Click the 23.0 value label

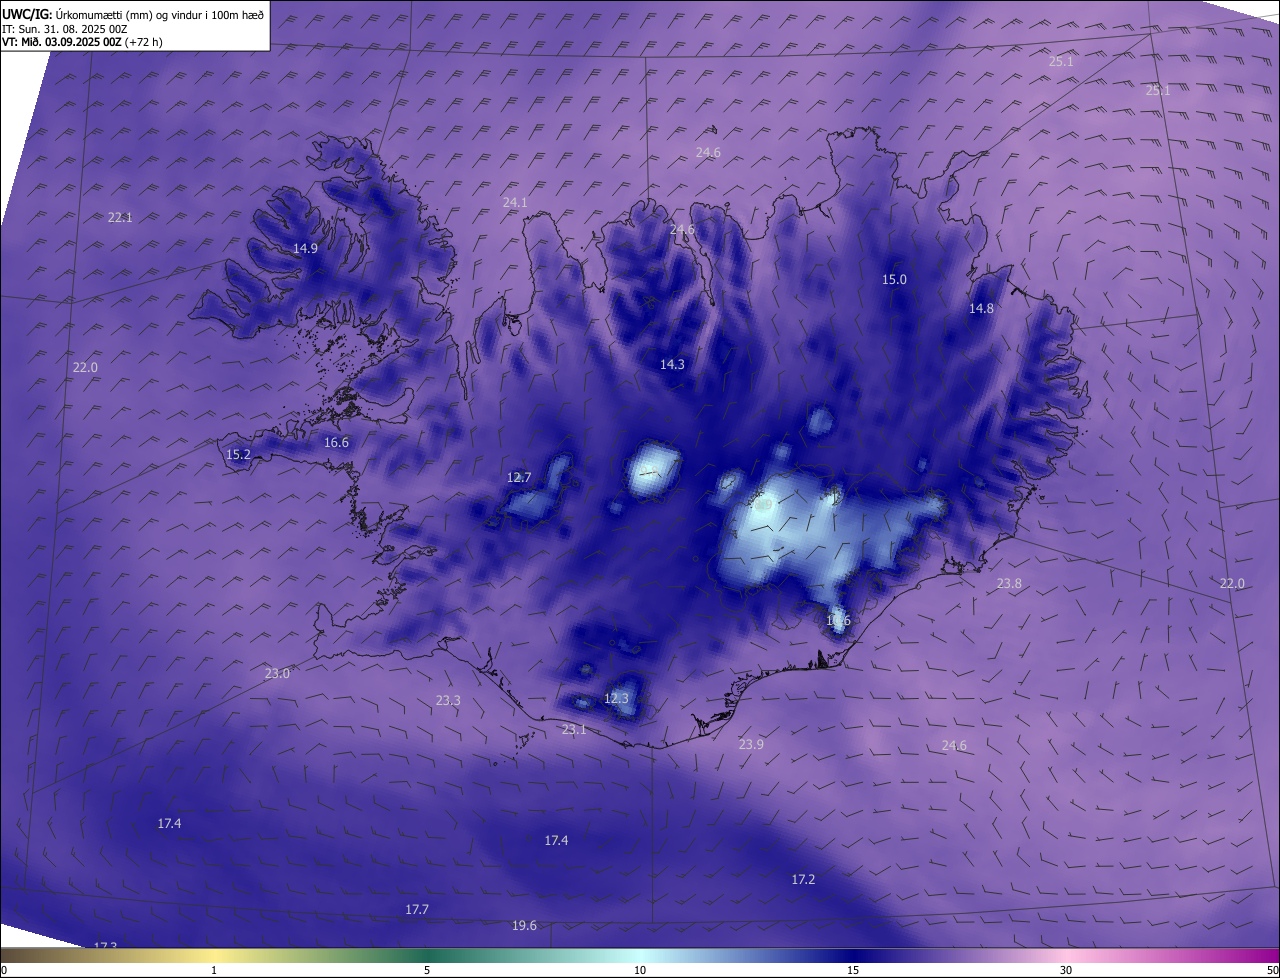(277, 673)
